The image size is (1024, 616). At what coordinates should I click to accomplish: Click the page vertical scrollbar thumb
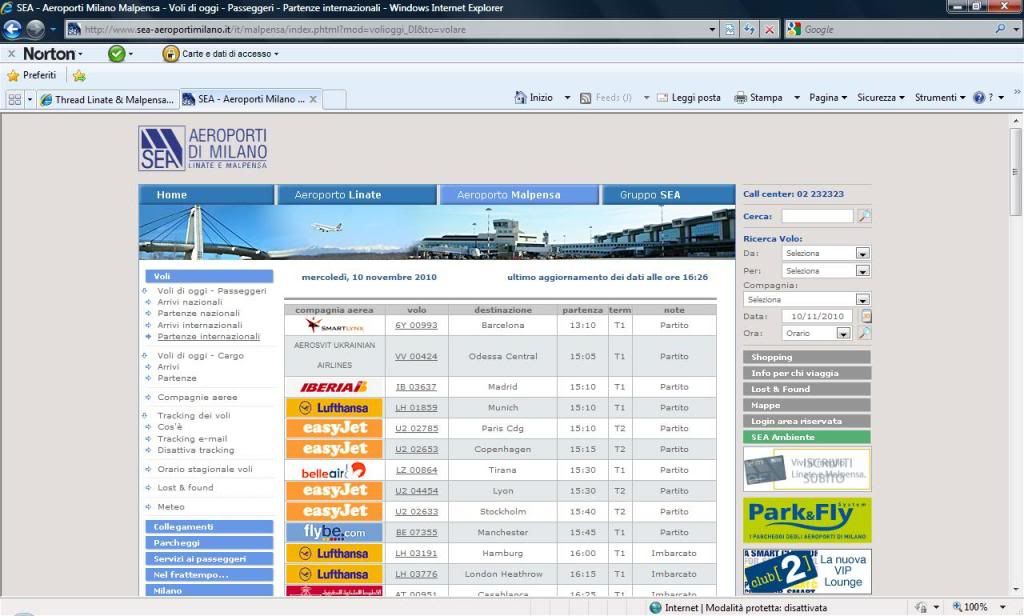[1016, 172]
